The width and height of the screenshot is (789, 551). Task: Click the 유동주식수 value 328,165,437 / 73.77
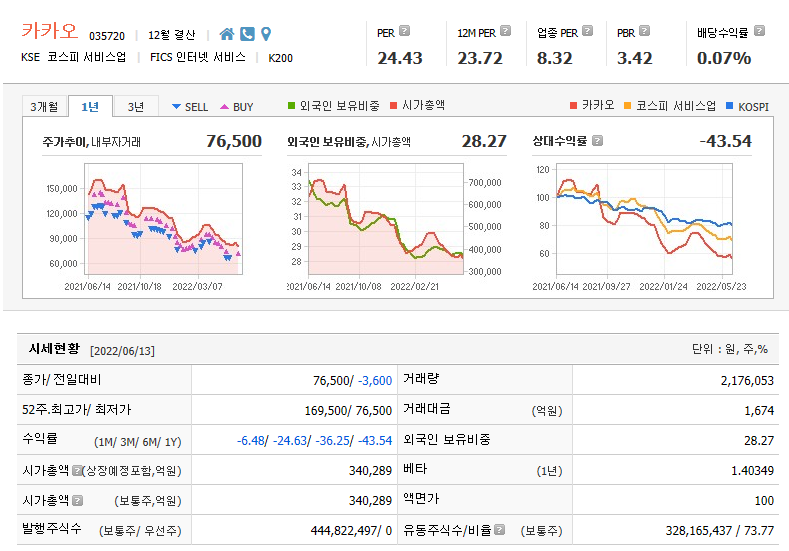(720, 531)
